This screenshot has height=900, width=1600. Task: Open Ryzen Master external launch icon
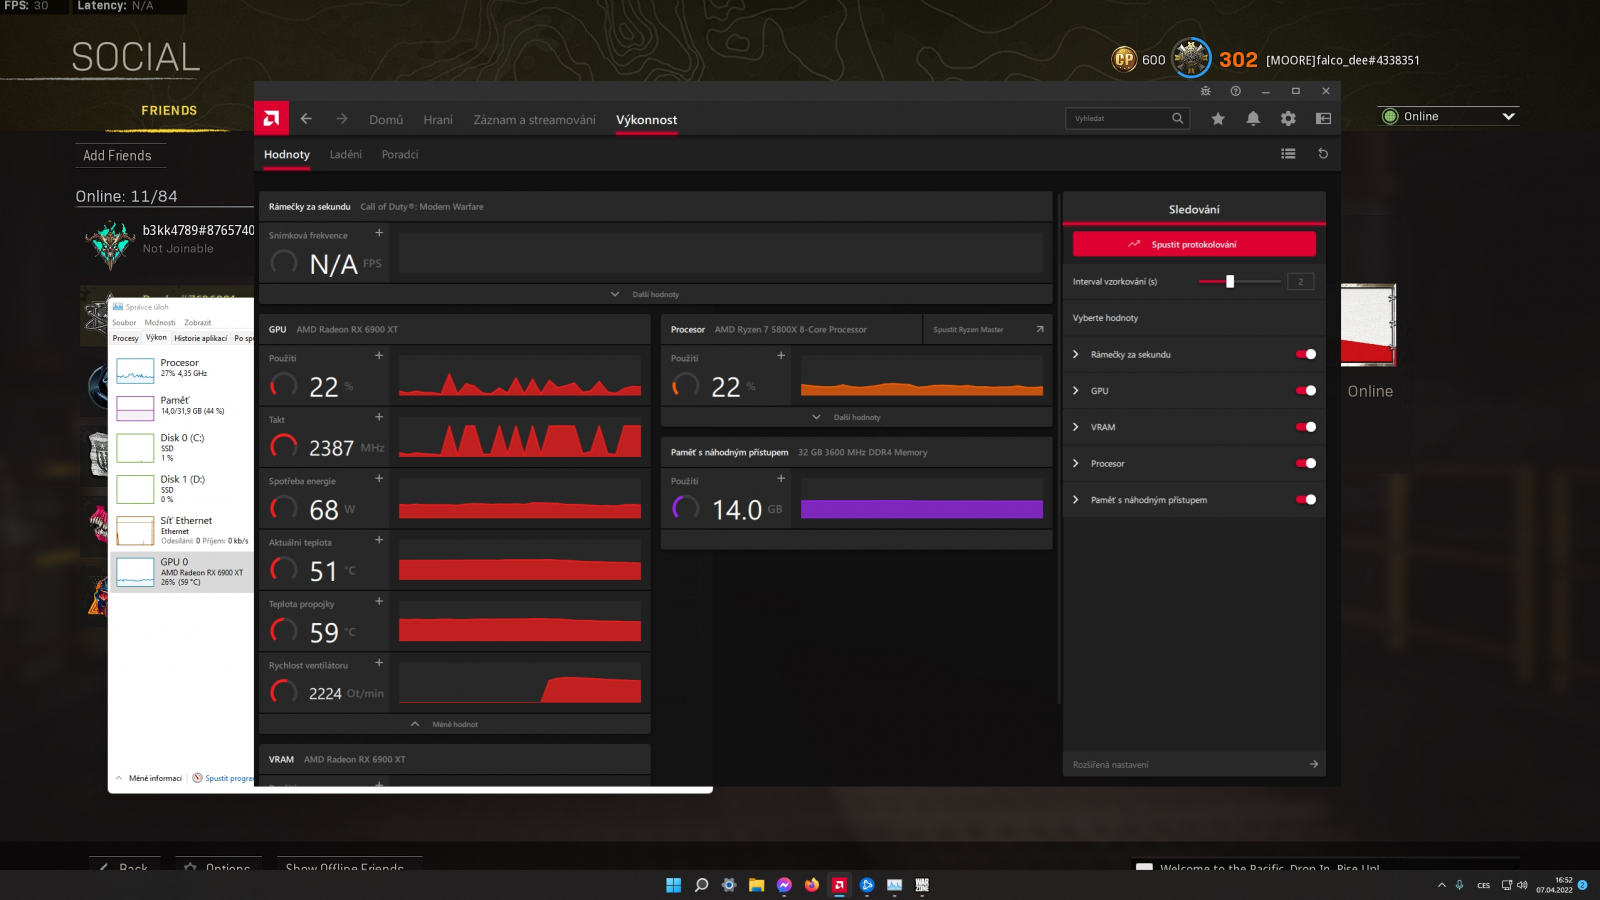tap(1040, 329)
